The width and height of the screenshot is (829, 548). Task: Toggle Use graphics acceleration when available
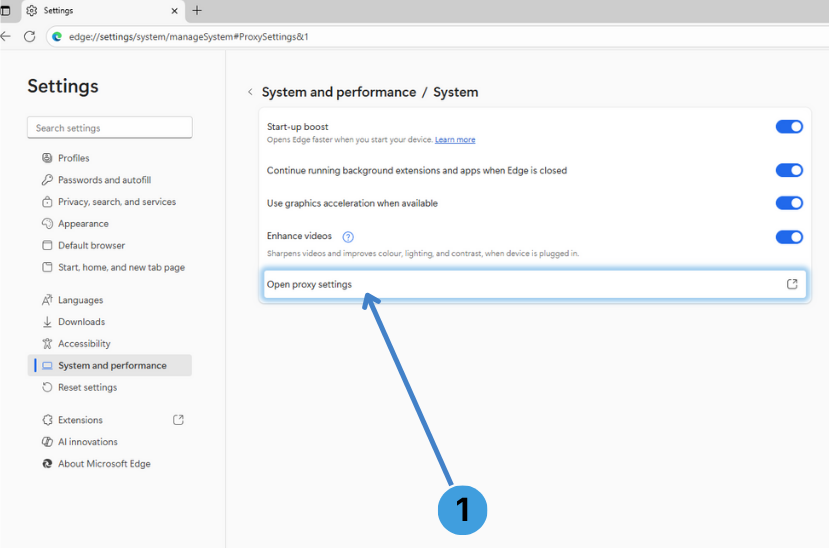(x=789, y=203)
